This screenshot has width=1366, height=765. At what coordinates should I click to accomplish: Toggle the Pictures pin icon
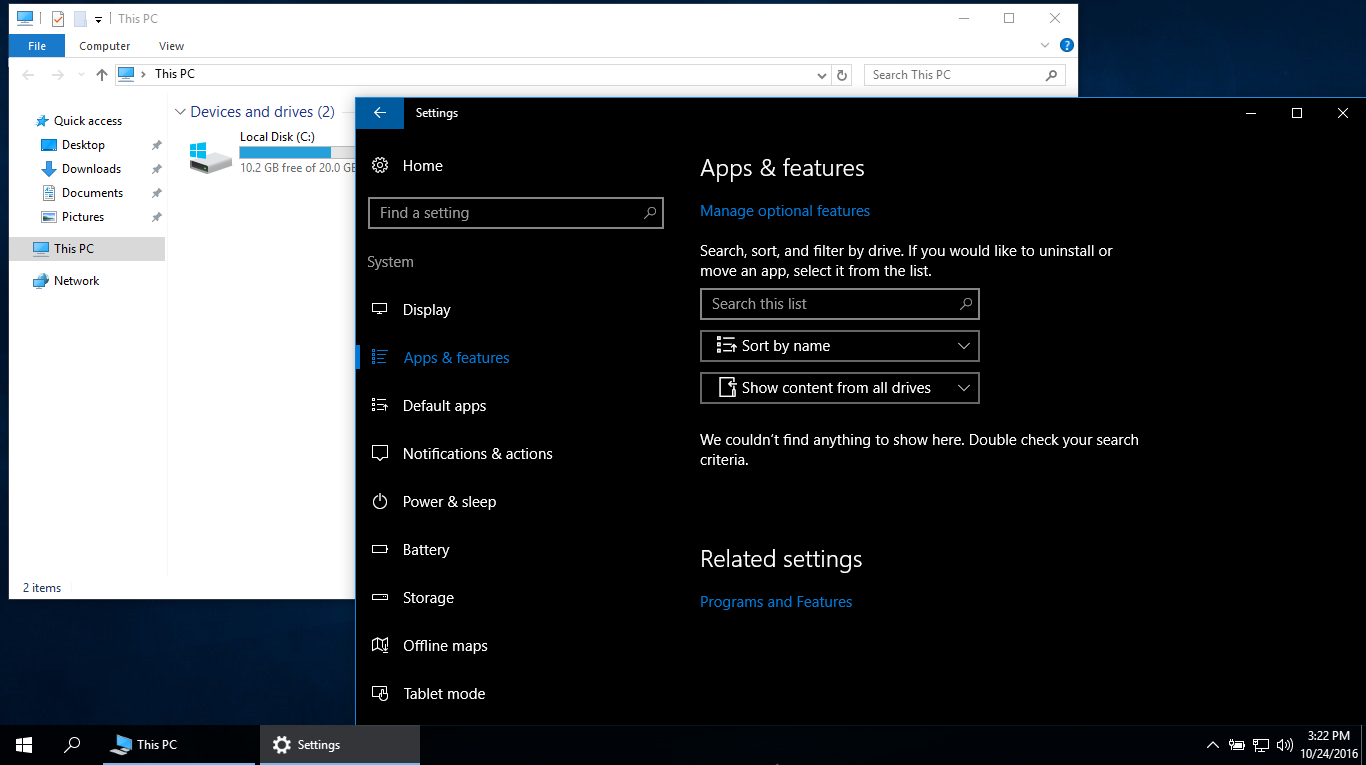(x=156, y=216)
